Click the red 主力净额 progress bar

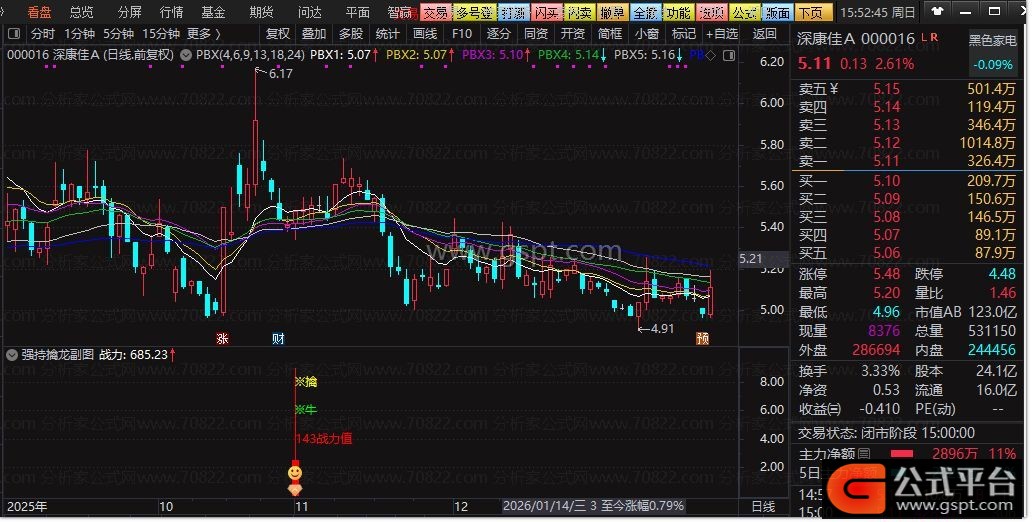(x=916, y=454)
